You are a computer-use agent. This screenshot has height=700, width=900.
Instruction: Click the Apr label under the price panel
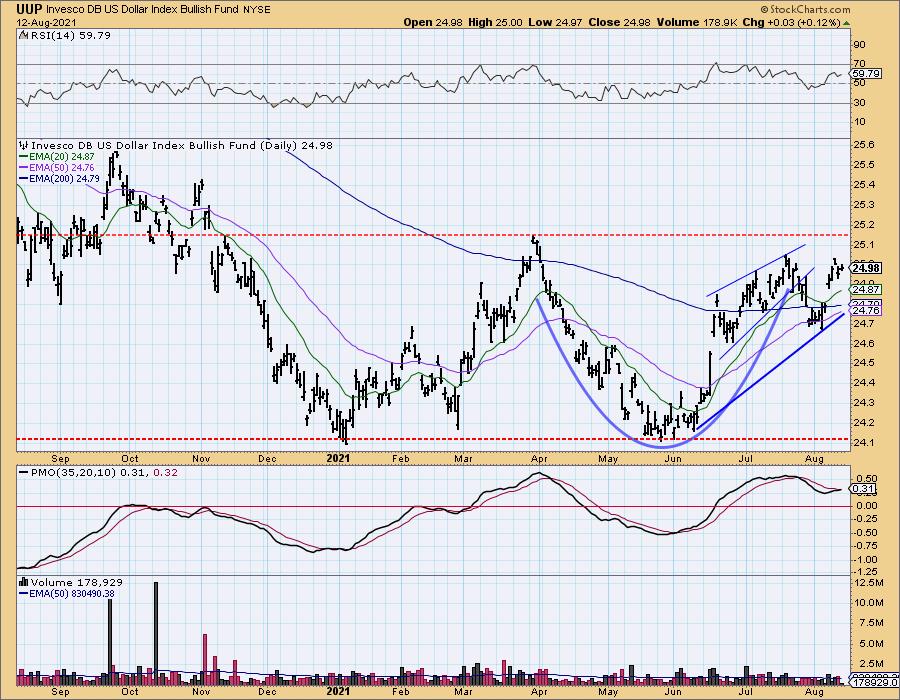(x=540, y=458)
